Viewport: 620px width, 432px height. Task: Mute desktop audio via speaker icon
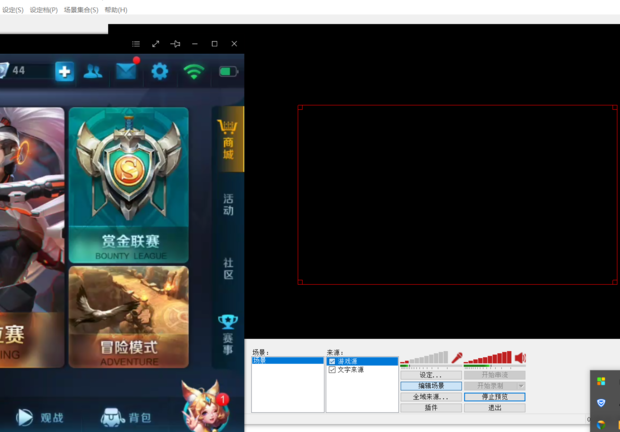point(520,358)
